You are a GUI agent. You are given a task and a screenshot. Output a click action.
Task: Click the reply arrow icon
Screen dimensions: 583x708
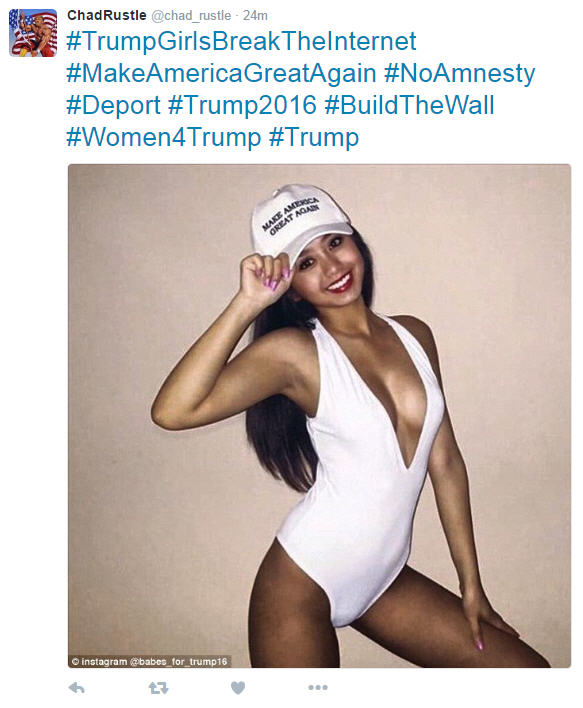[x=77, y=688]
